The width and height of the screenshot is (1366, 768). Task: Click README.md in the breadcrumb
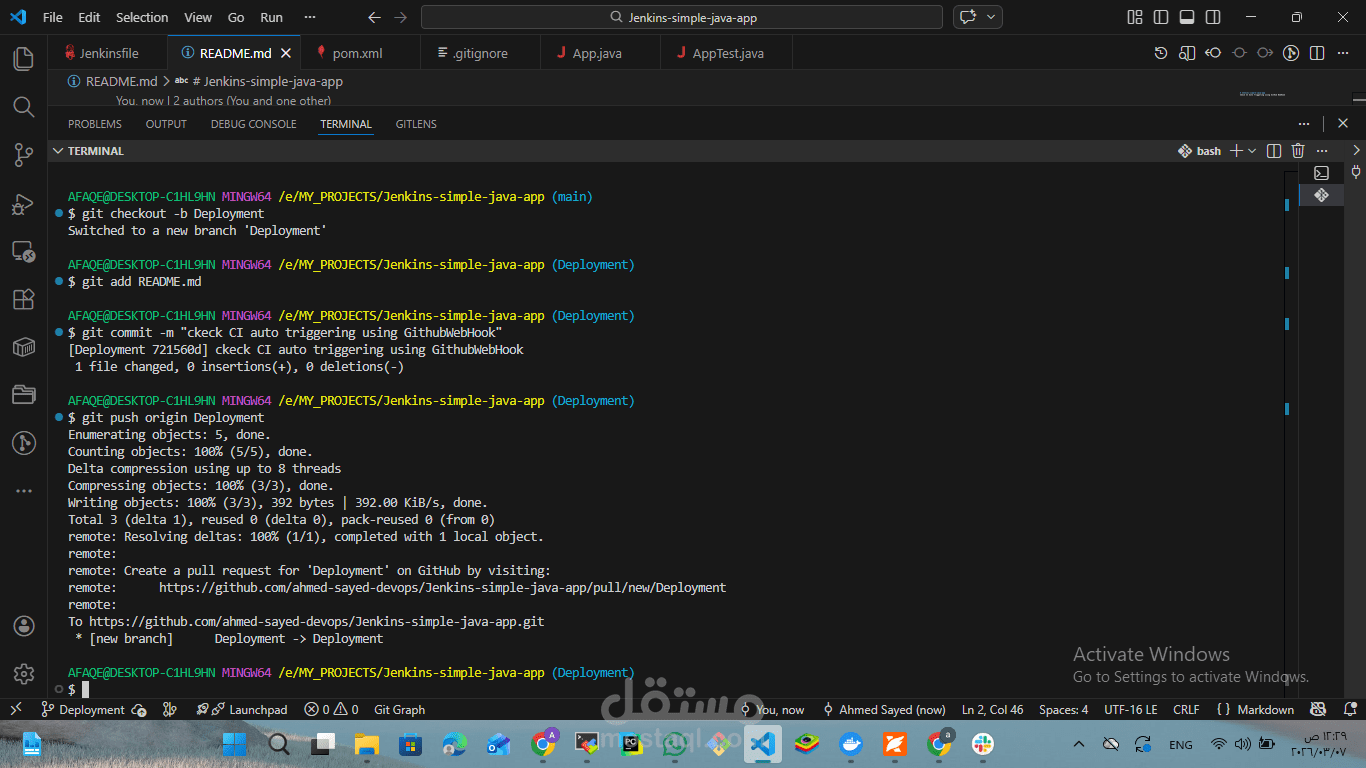pyautogui.click(x=121, y=81)
